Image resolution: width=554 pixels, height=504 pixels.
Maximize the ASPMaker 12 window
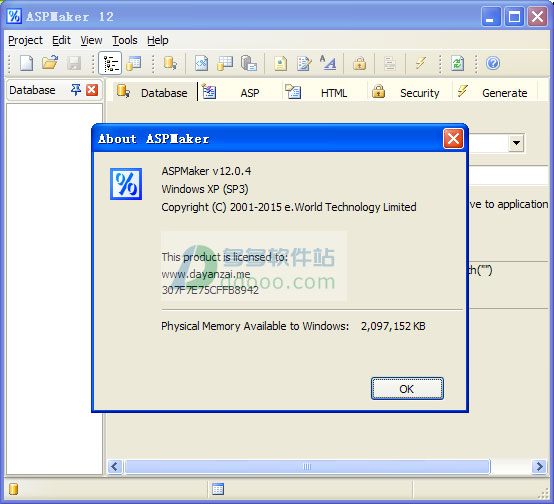(514, 16)
